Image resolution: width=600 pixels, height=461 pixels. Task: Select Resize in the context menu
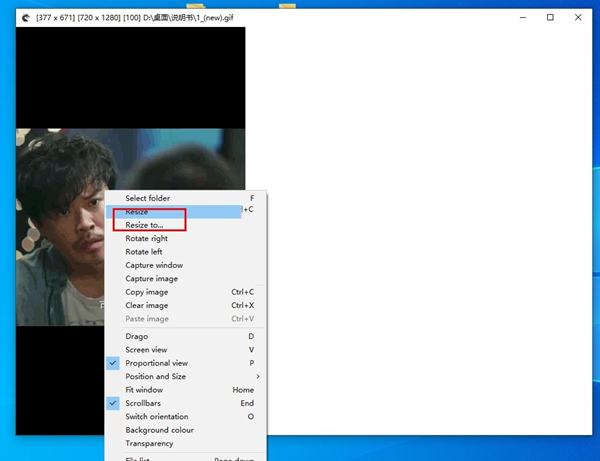click(x=137, y=212)
